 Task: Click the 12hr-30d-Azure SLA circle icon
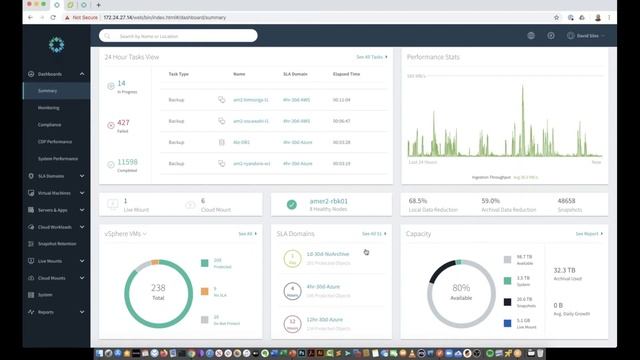pos(292,324)
